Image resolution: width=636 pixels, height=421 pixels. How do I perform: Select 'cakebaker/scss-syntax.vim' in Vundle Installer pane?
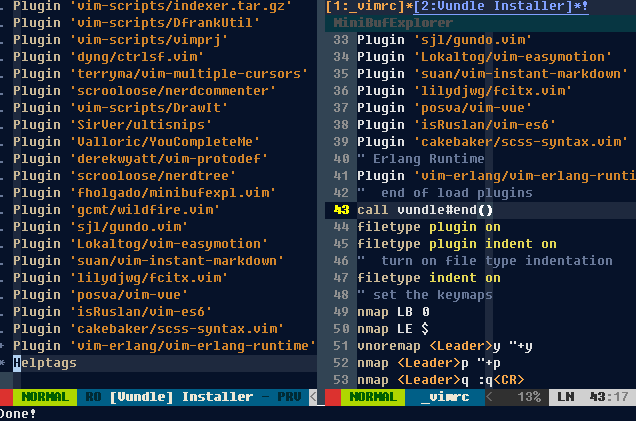point(177,329)
